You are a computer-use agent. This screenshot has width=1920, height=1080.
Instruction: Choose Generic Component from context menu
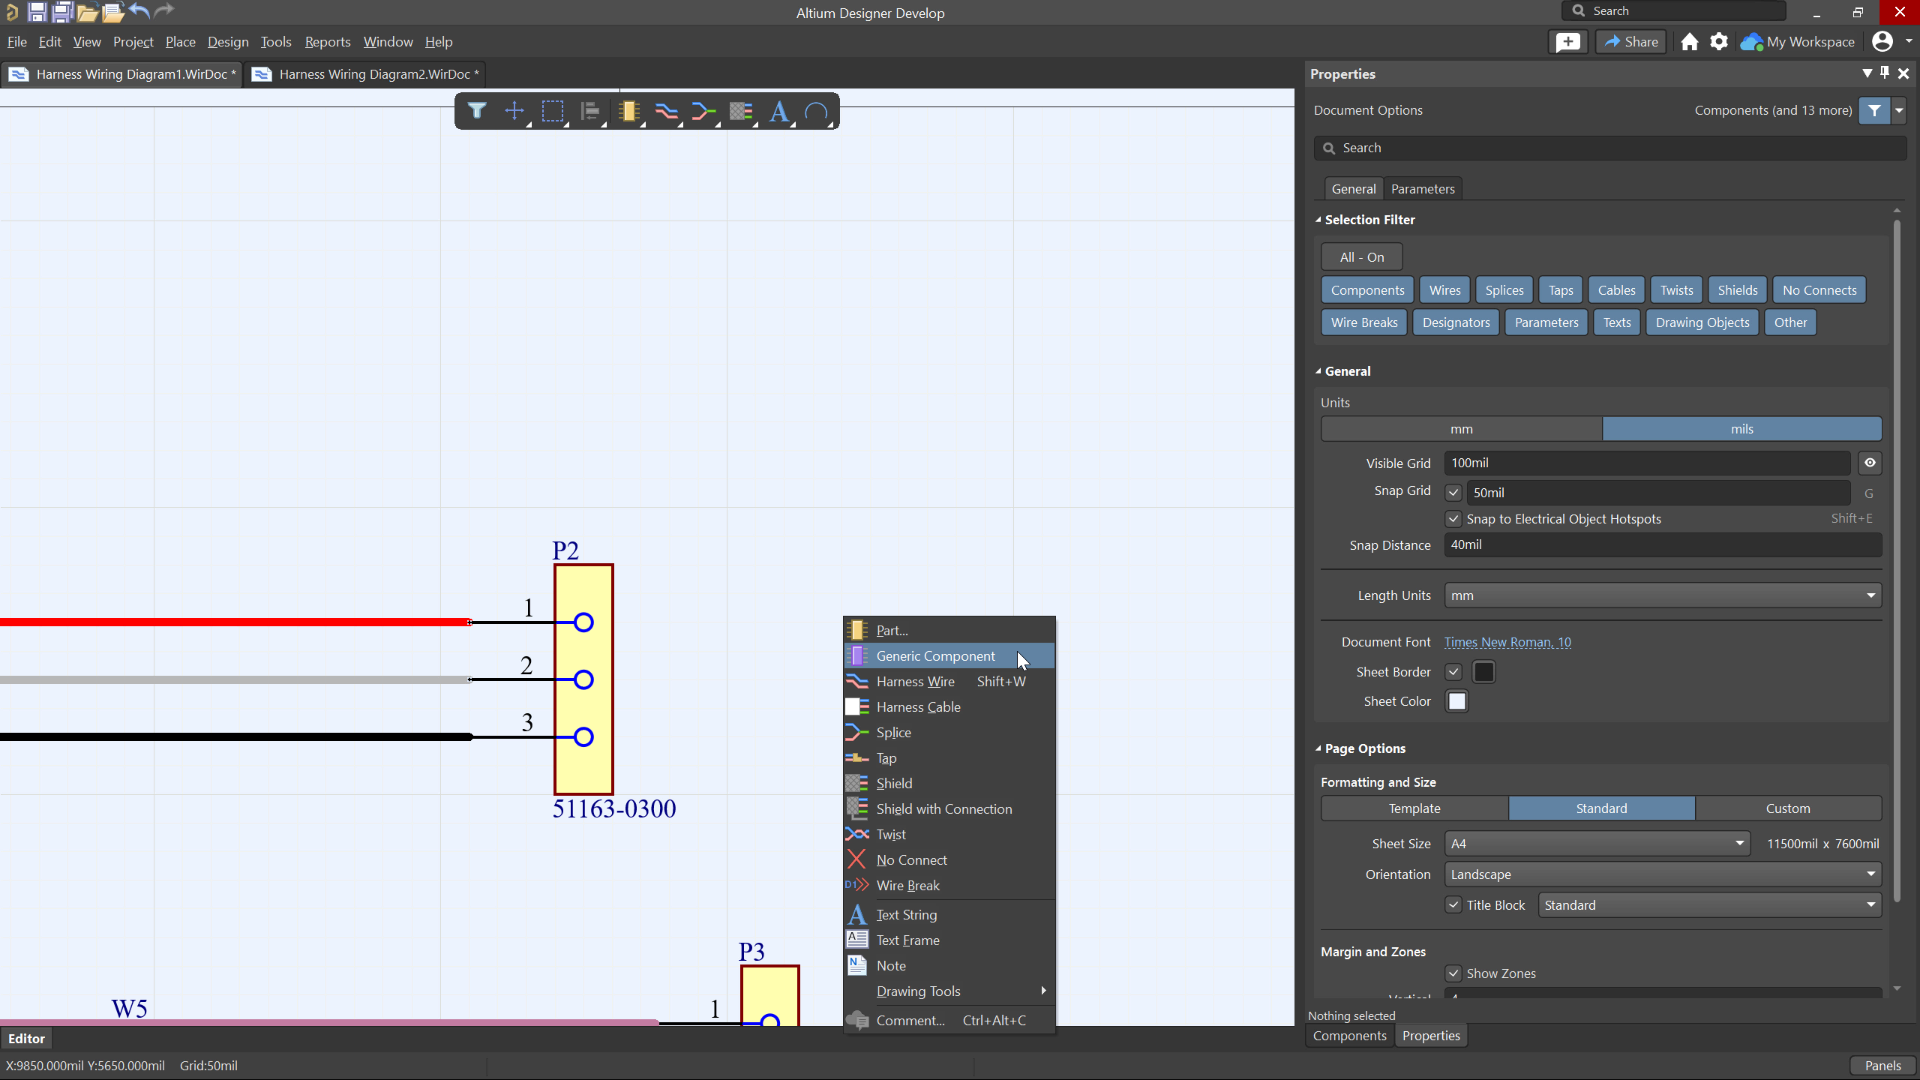coord(949,656)
